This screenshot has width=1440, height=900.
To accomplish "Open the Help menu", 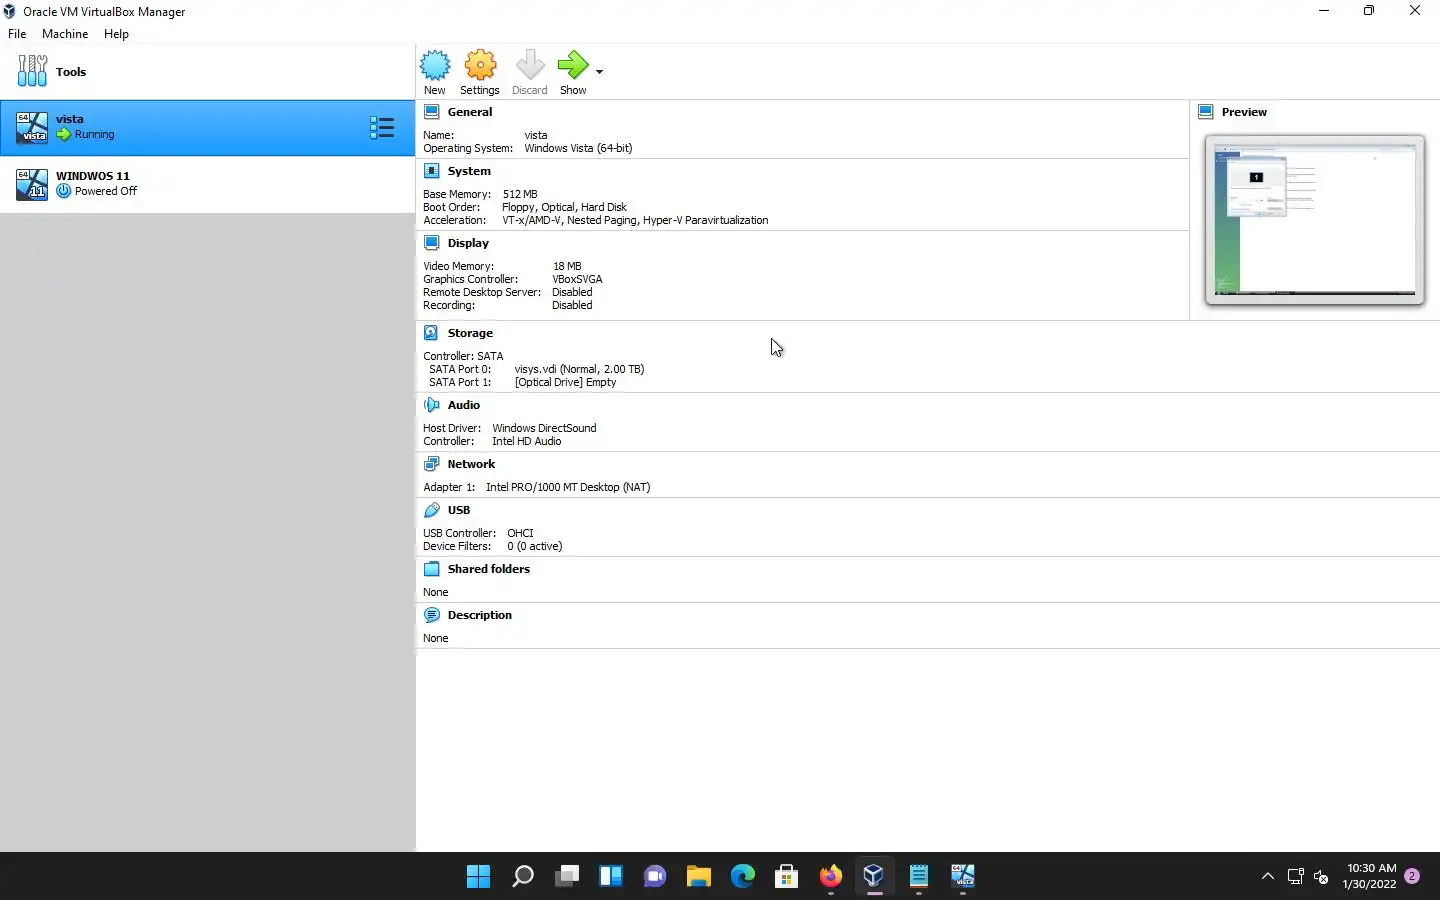I will coord(116,34).
